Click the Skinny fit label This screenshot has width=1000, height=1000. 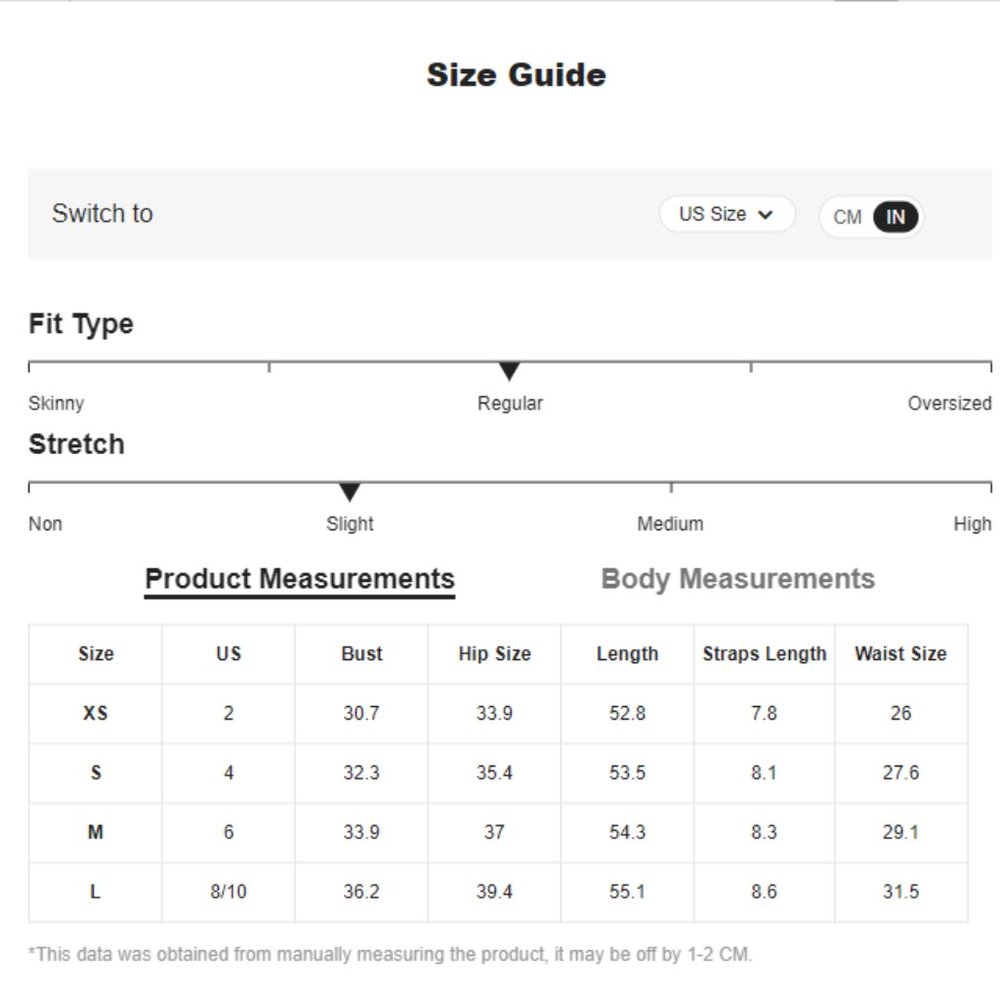(x=56, y=404)
